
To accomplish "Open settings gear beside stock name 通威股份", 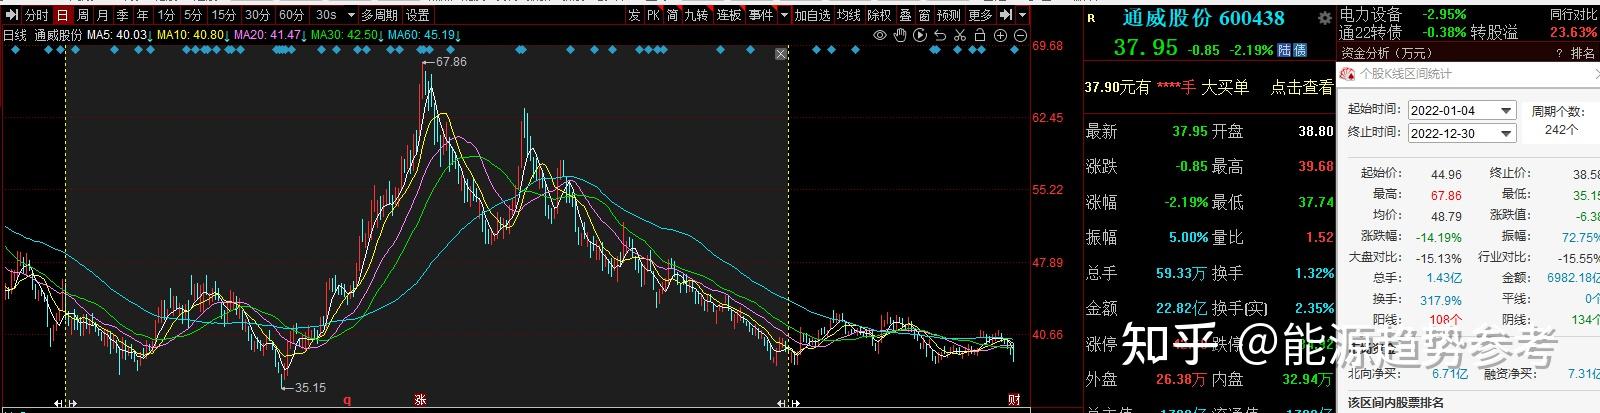I will pyautogui.click(x=1324, y=19).
